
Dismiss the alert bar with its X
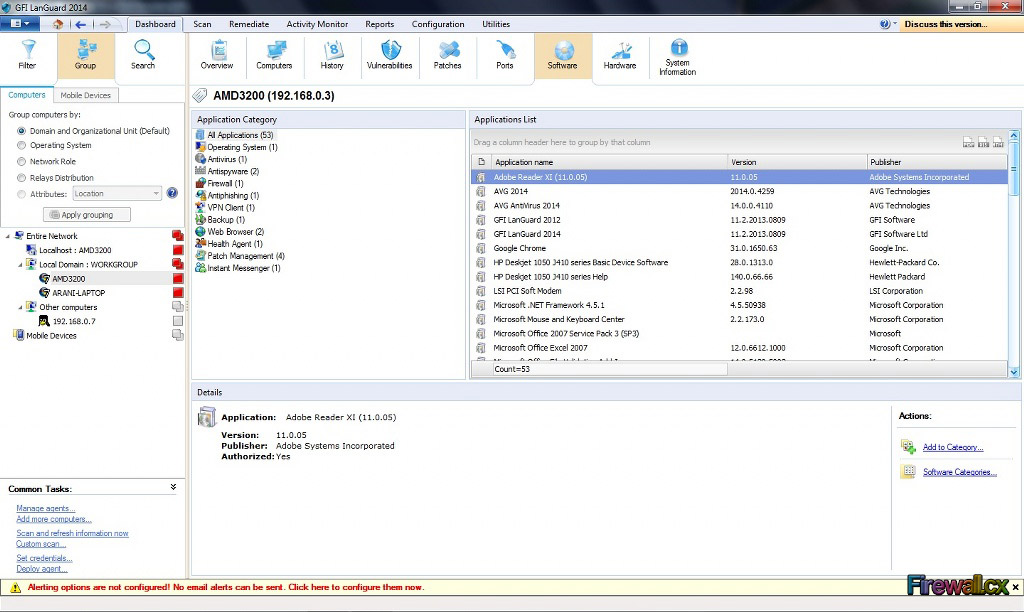click(1016, 587)
